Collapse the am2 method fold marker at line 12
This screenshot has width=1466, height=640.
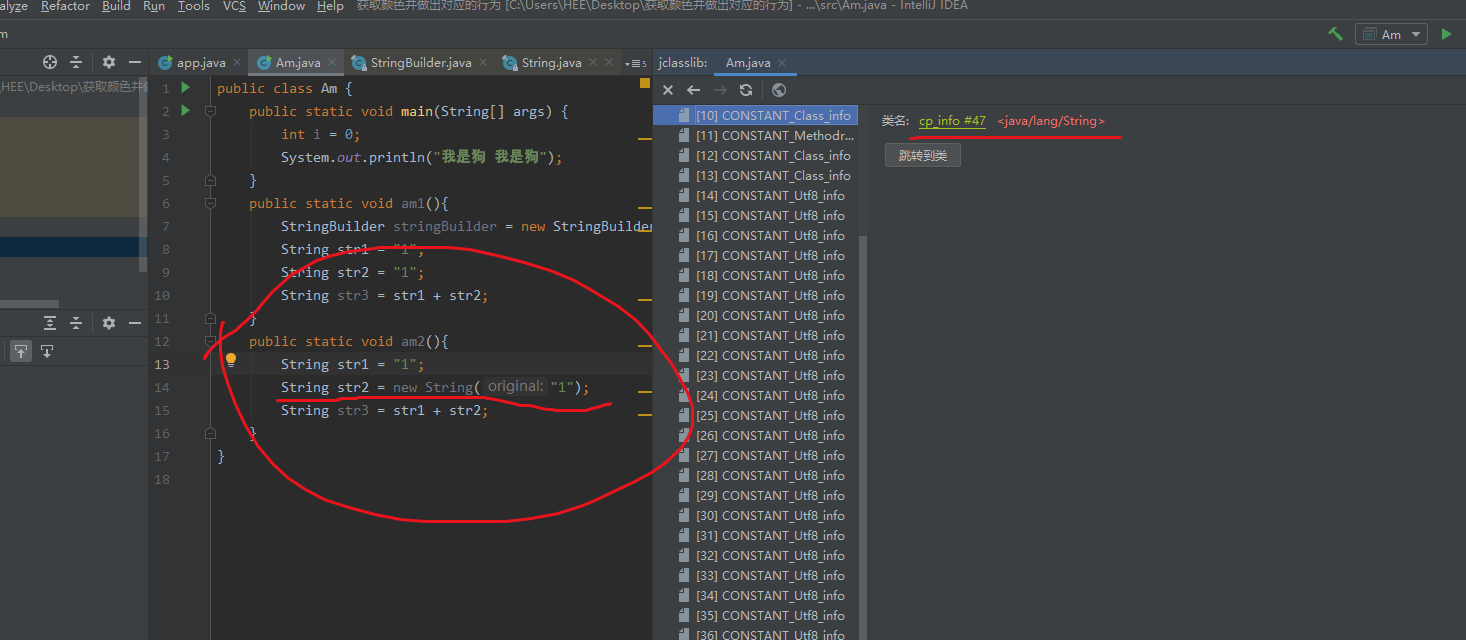(210, 341)
